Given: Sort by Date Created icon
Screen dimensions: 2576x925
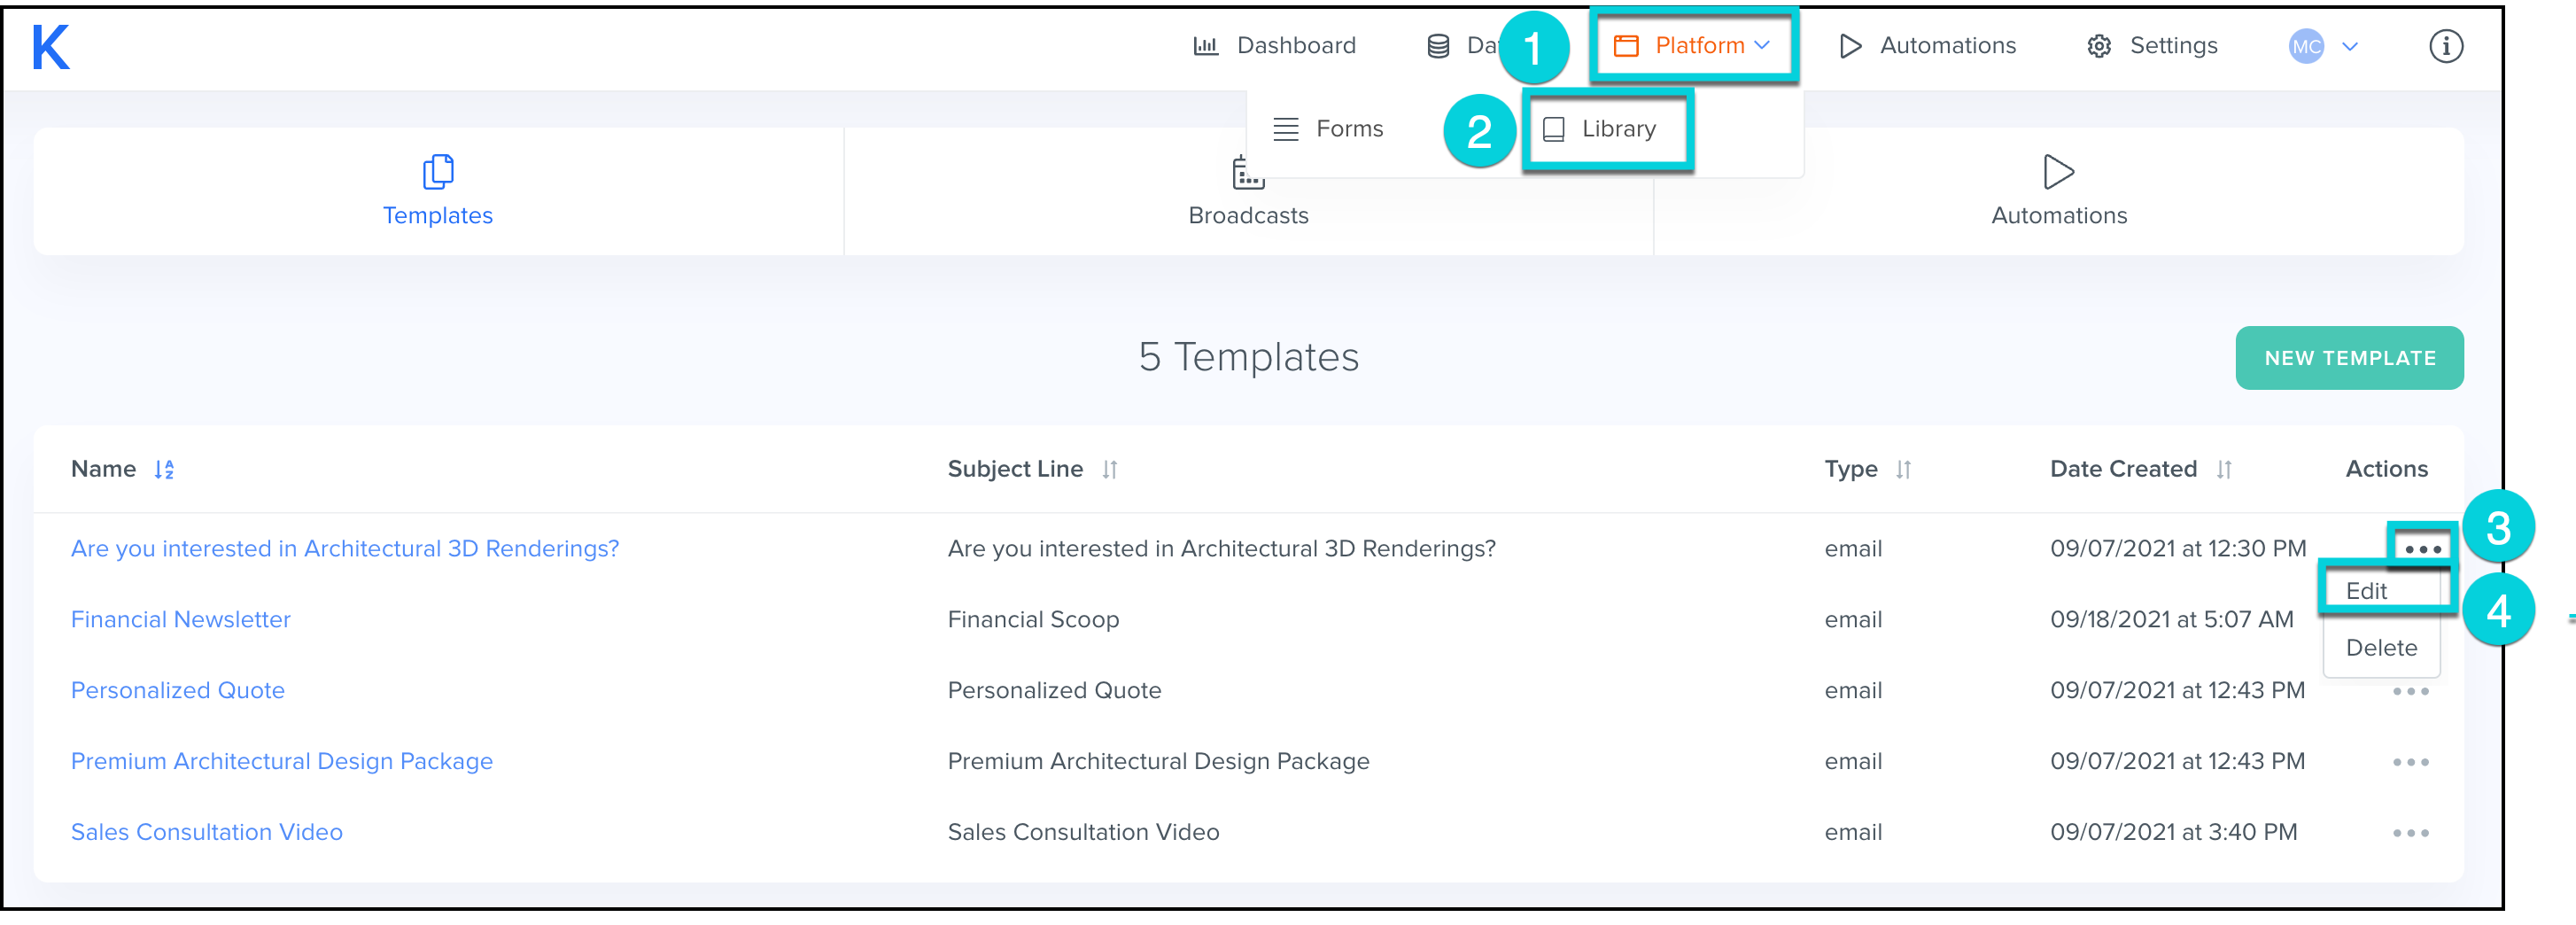Looking at the screenshot, I should (x=2223, y=470).
